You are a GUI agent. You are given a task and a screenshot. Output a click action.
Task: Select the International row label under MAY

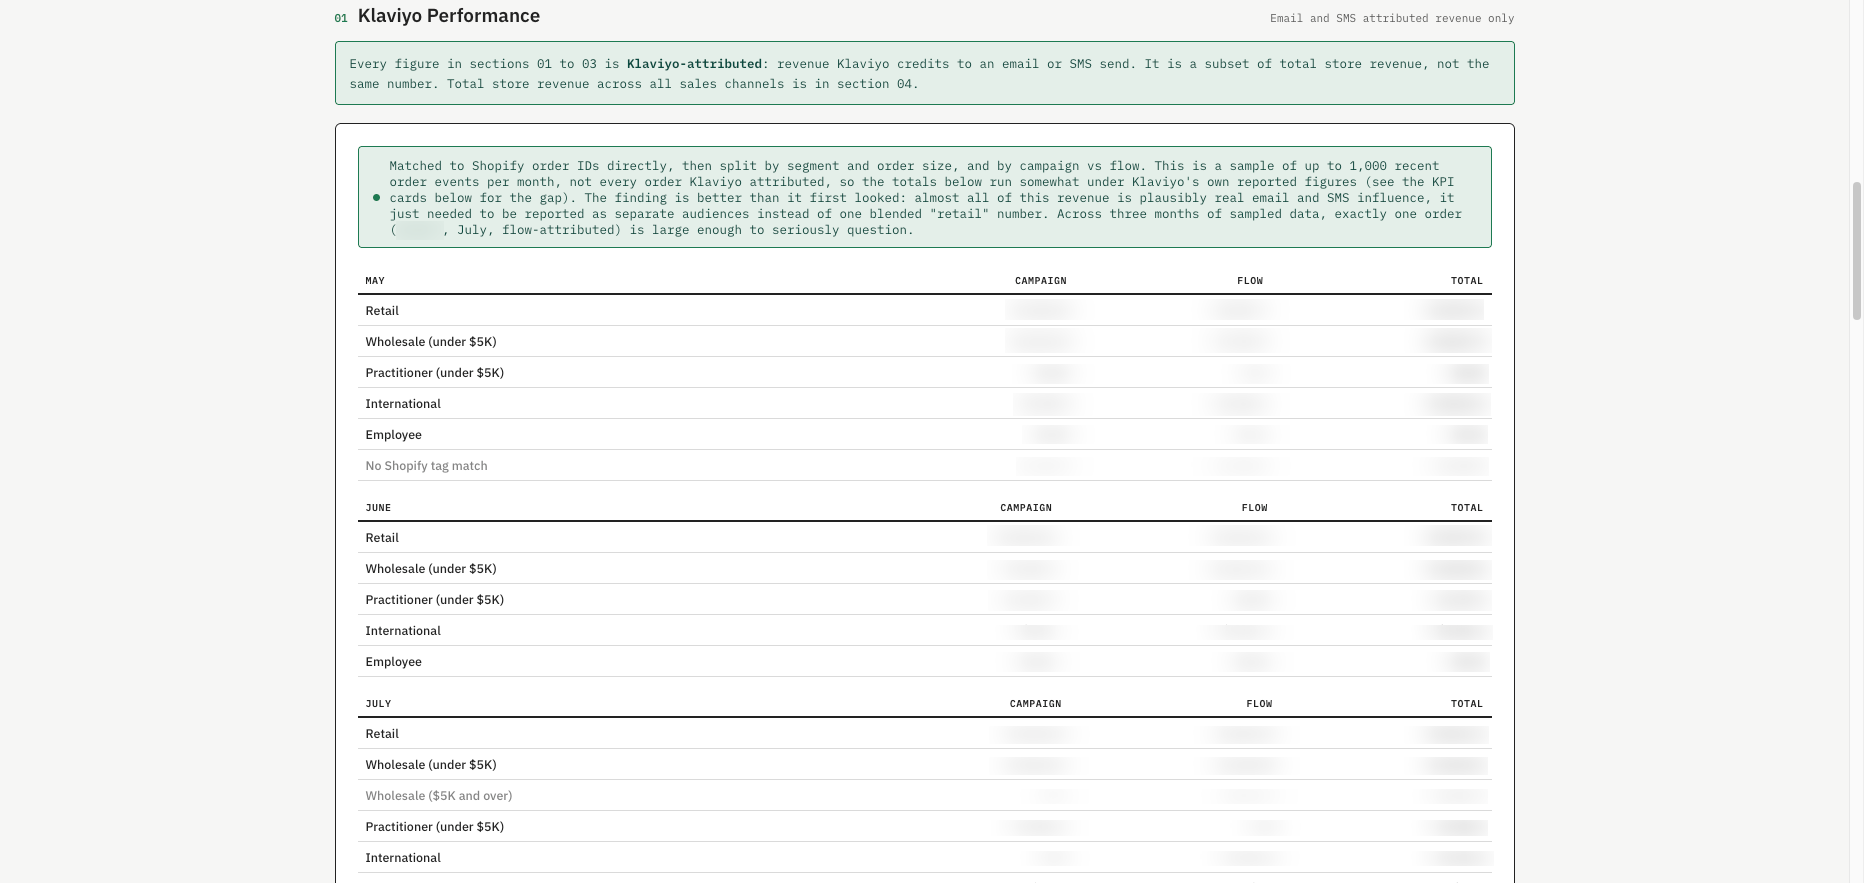coord(403,404)
